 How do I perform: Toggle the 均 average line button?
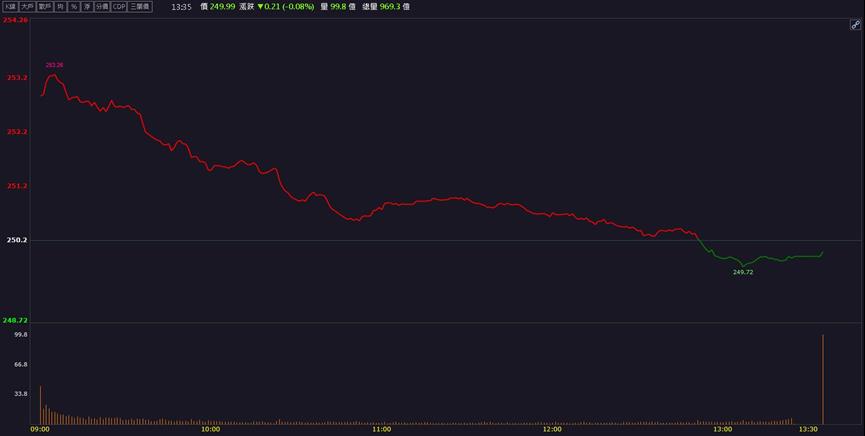pos(60,7)
